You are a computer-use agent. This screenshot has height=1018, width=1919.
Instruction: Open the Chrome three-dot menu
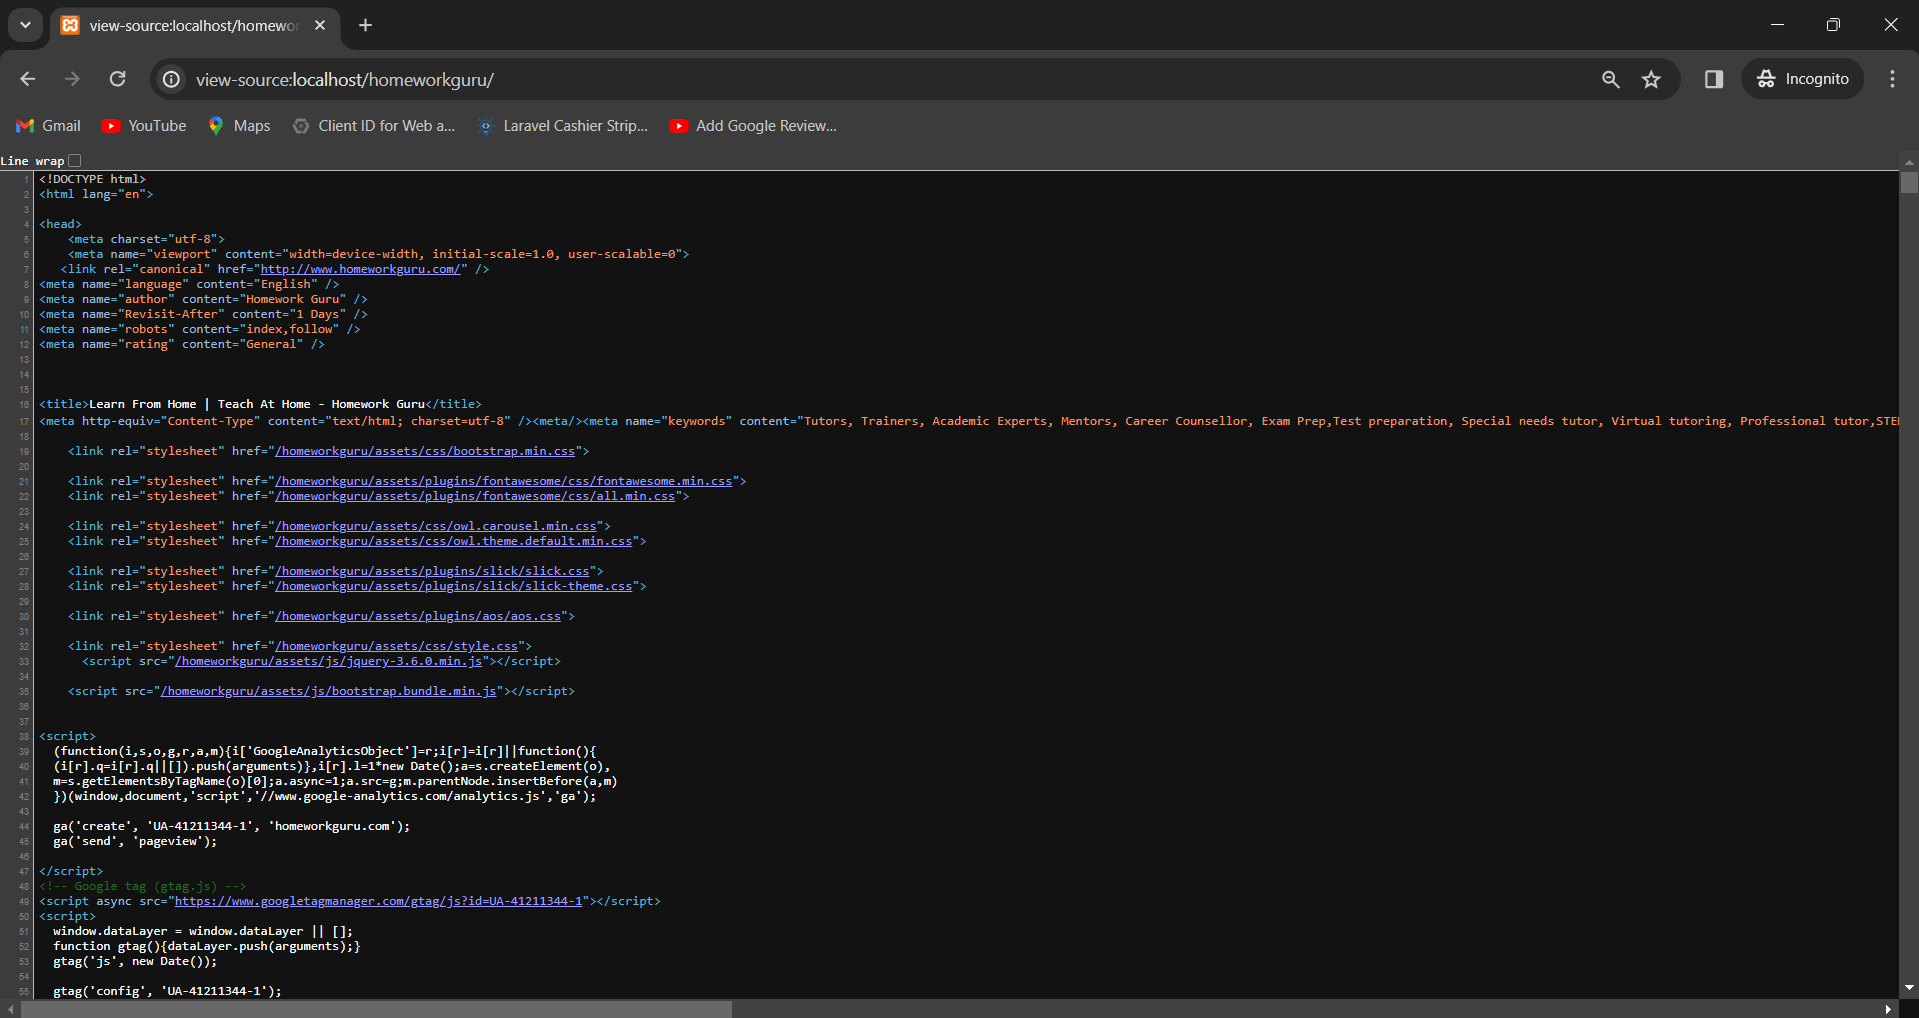click(1892, 79)
